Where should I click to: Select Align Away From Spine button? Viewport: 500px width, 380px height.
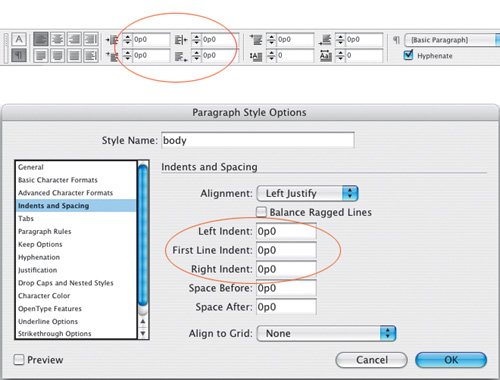click(x=91, y=55)
